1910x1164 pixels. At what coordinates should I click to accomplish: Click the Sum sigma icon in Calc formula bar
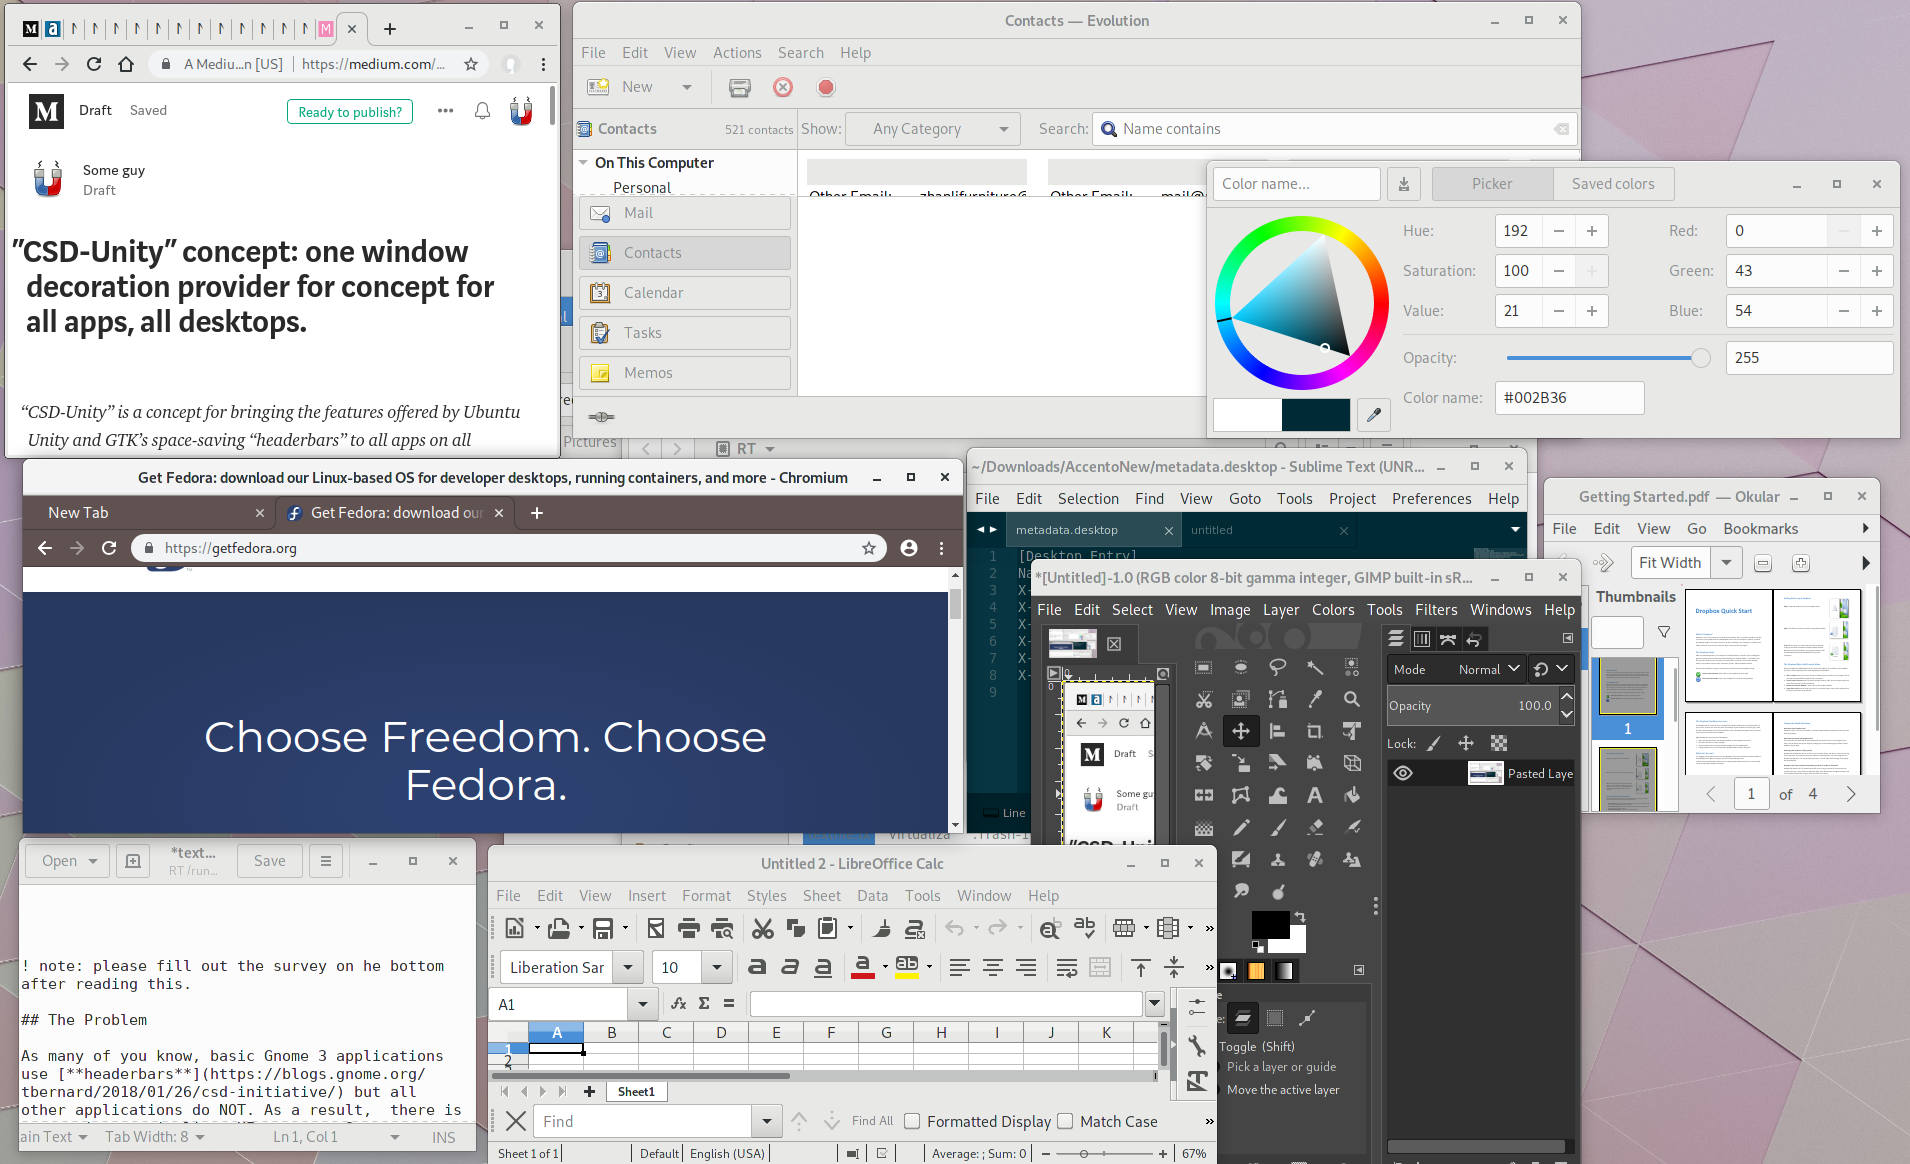(704, 1004)
